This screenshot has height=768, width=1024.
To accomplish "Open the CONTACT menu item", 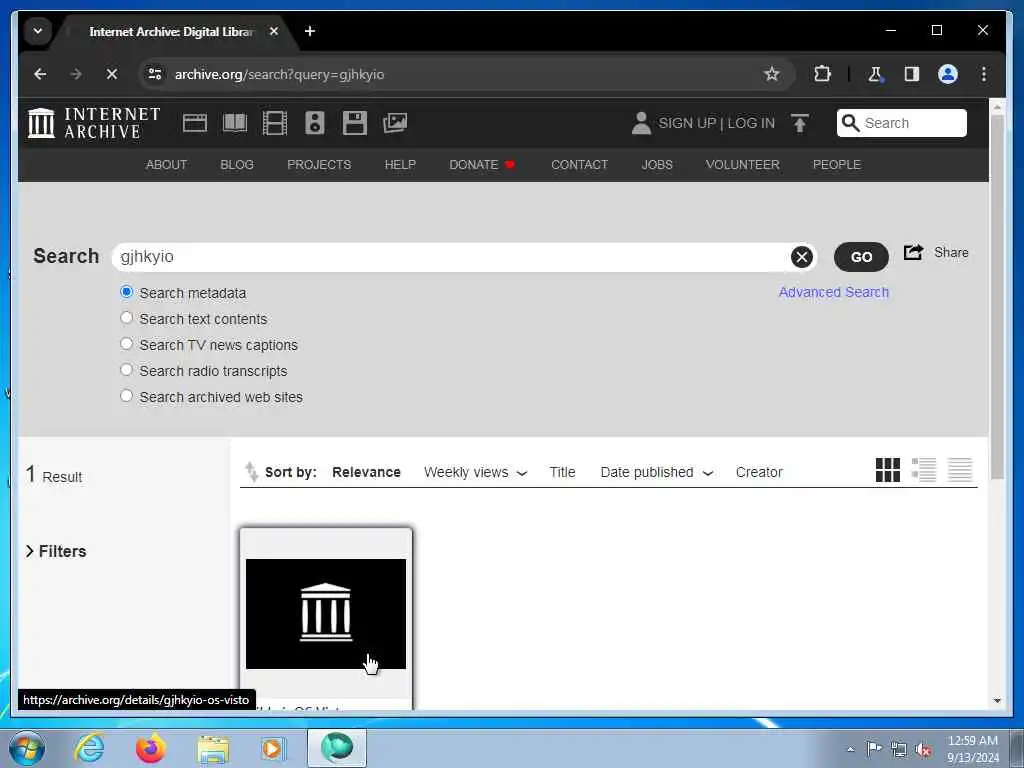I will click(x=579, y=165).
